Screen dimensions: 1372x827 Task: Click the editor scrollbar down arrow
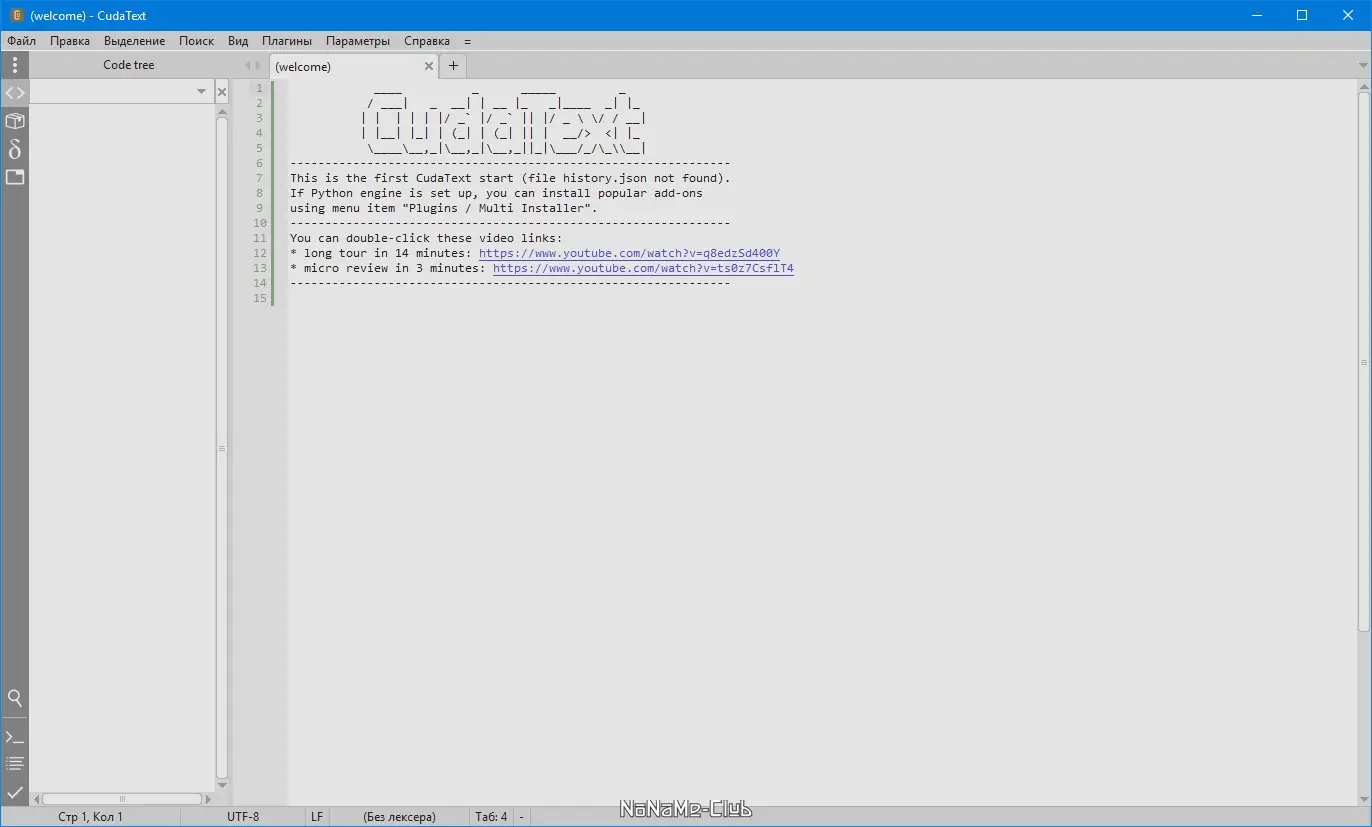click(x=1364, y=800)
